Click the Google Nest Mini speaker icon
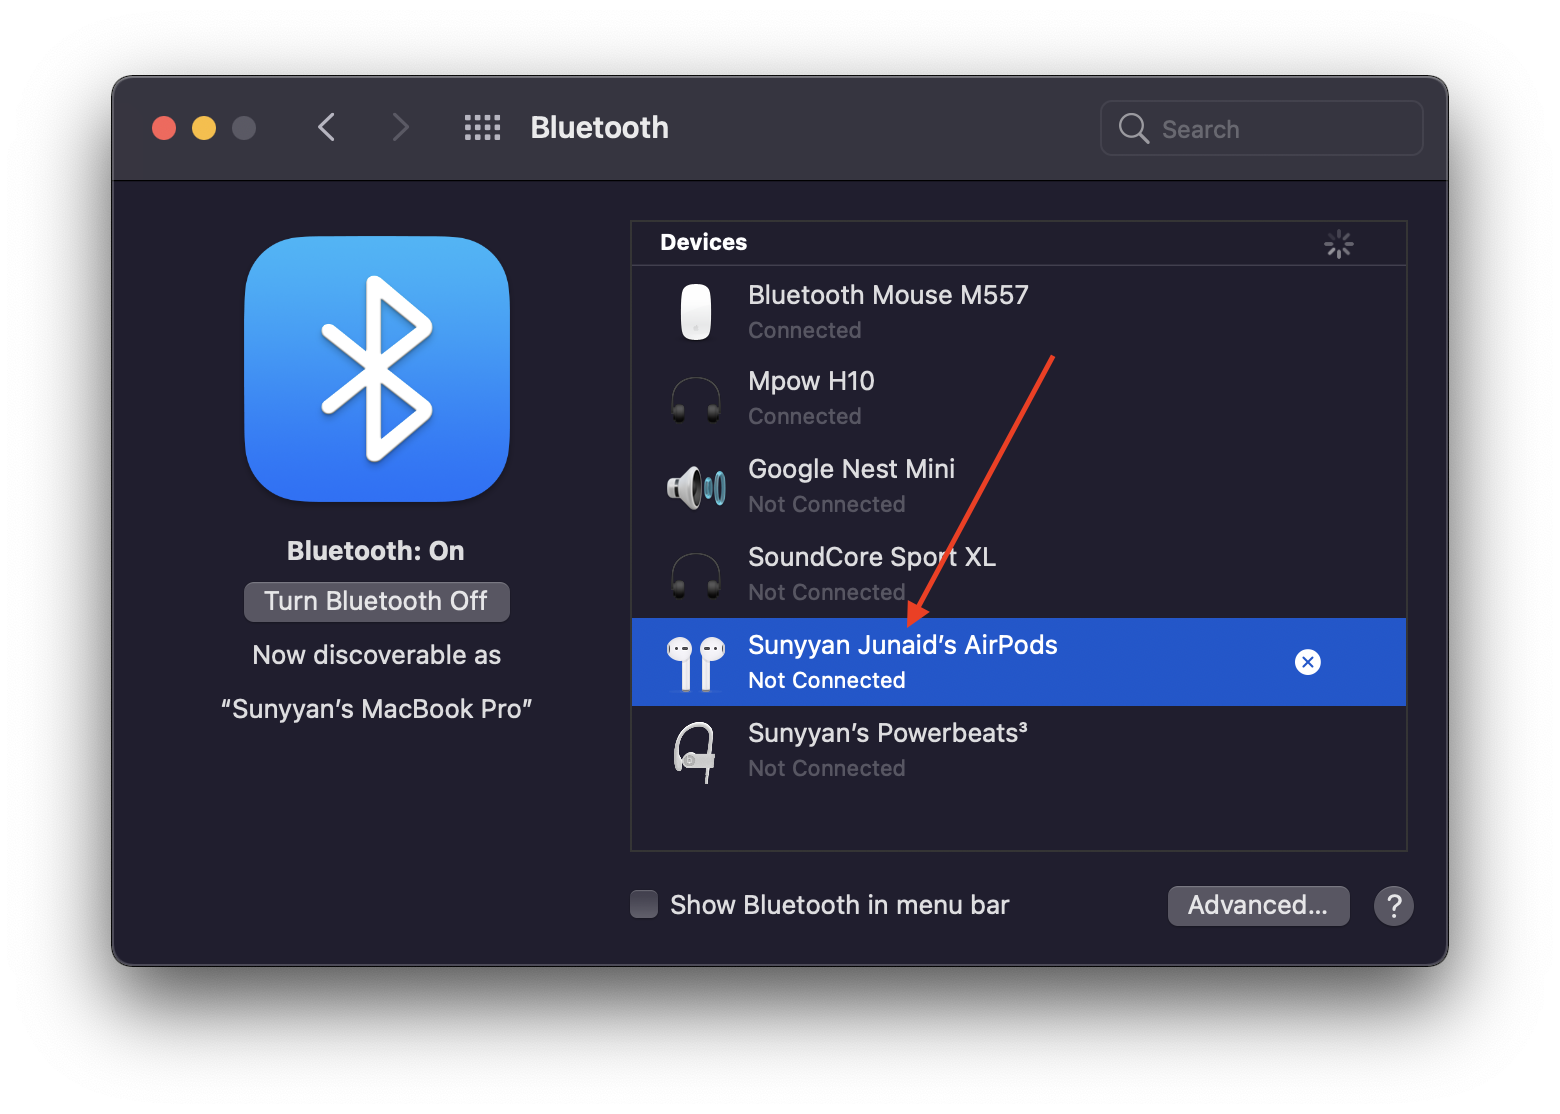 (696, 487)
